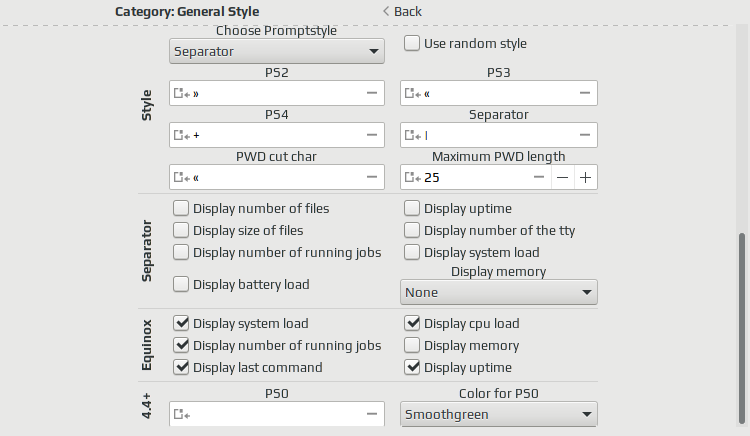Click the clear-text icon in PWD cut char field

click(x=372, y=177)
